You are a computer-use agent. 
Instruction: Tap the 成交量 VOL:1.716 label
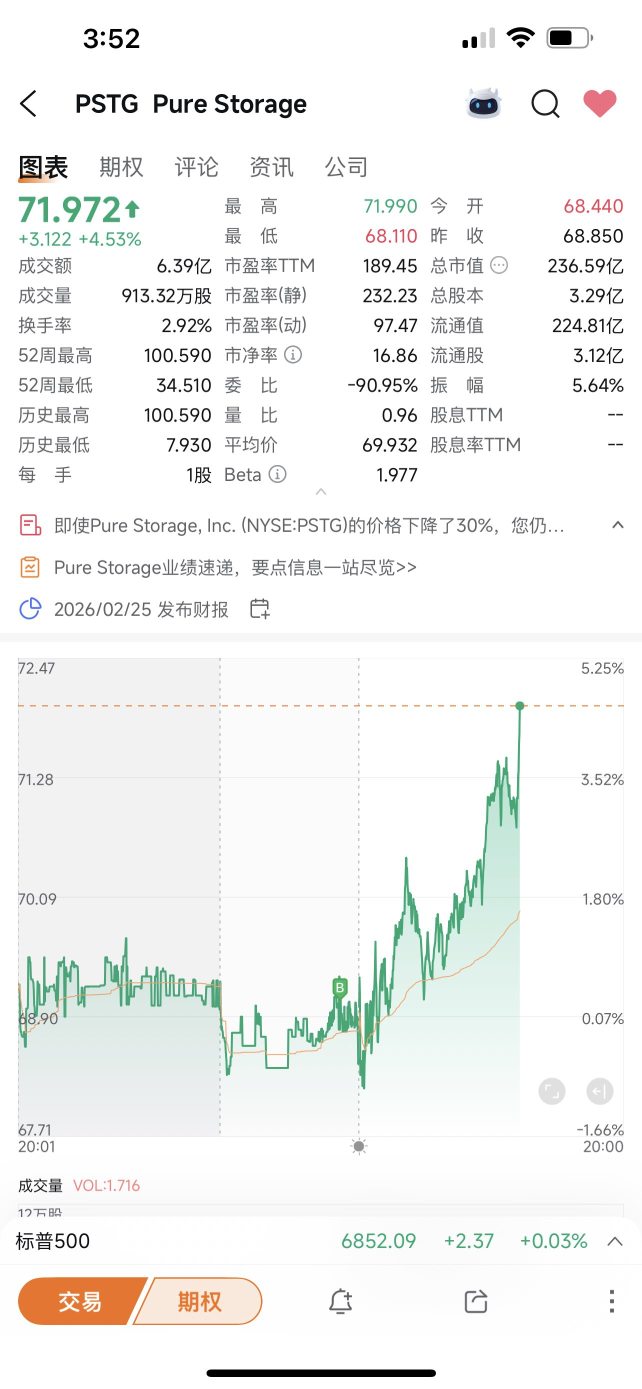tap(79, 1185)
